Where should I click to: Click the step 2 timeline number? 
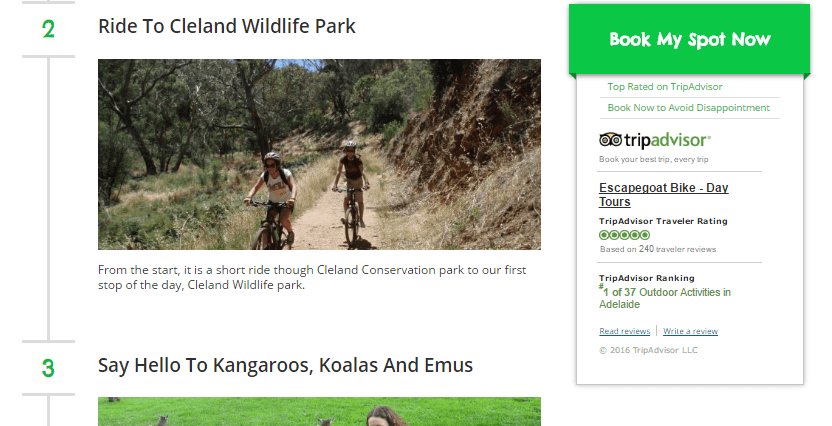tap(48, 29)
